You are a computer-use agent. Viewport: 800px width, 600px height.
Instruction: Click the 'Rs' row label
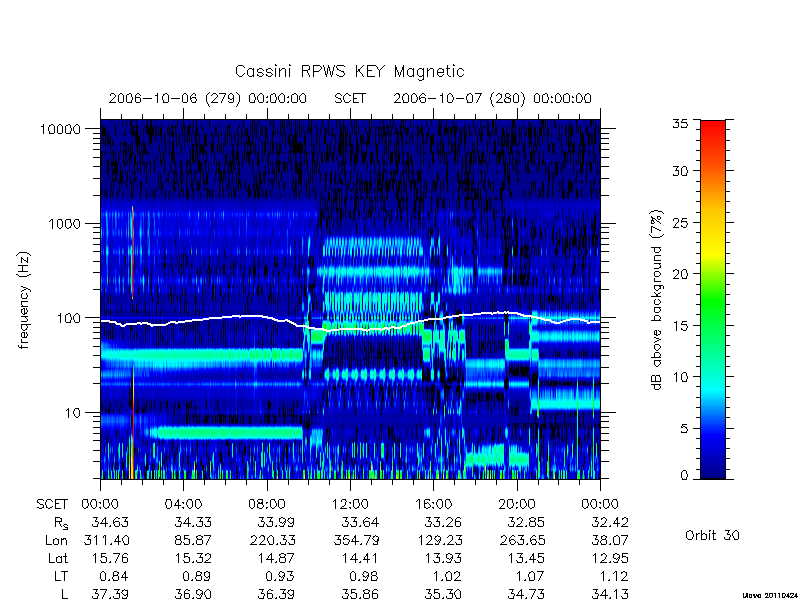[x=61, y=523]
